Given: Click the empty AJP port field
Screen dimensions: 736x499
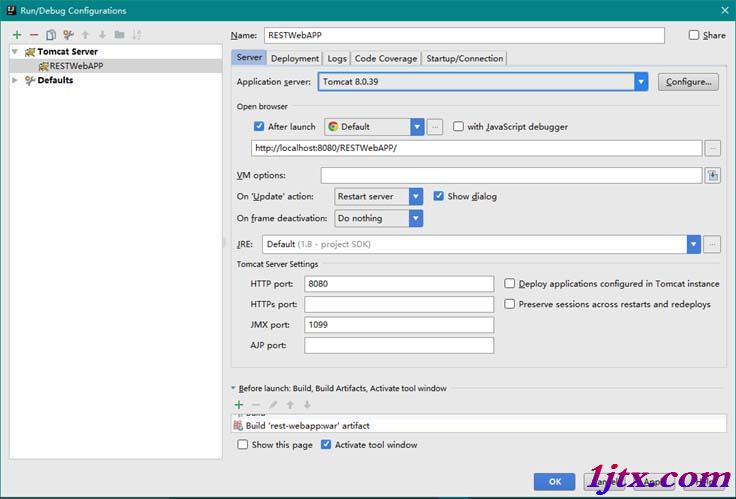Looking at the screenshot, I should point(399,345).
